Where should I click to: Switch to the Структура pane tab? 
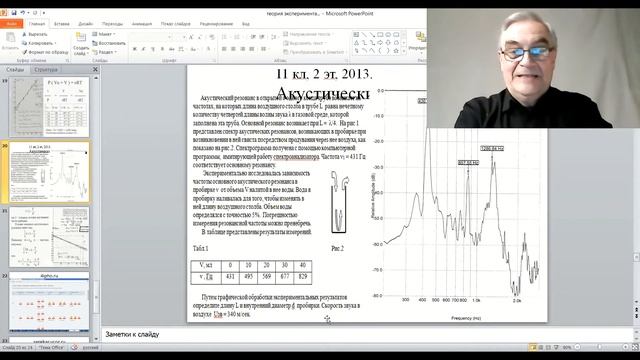pos(46,69)
